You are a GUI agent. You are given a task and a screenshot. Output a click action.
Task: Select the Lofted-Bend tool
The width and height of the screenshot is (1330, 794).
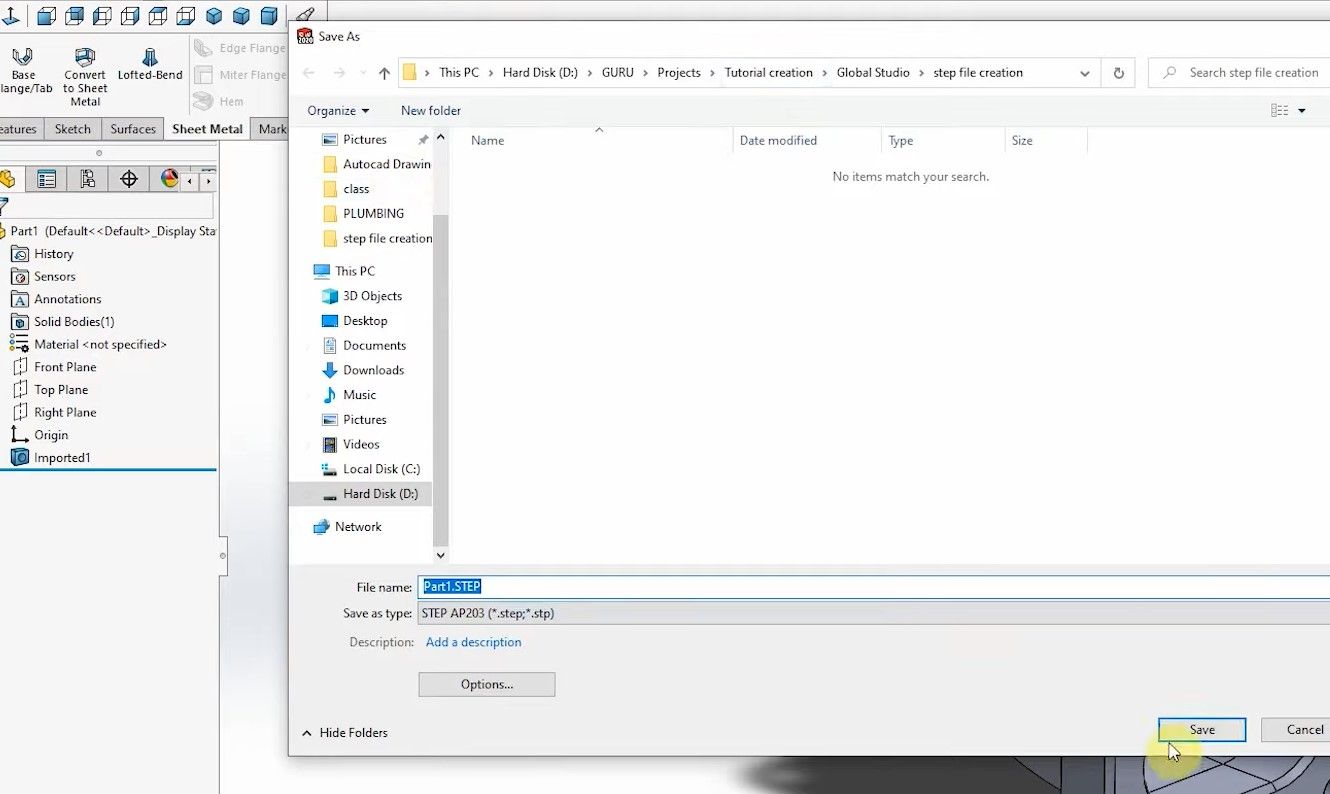tap(150, 65)
